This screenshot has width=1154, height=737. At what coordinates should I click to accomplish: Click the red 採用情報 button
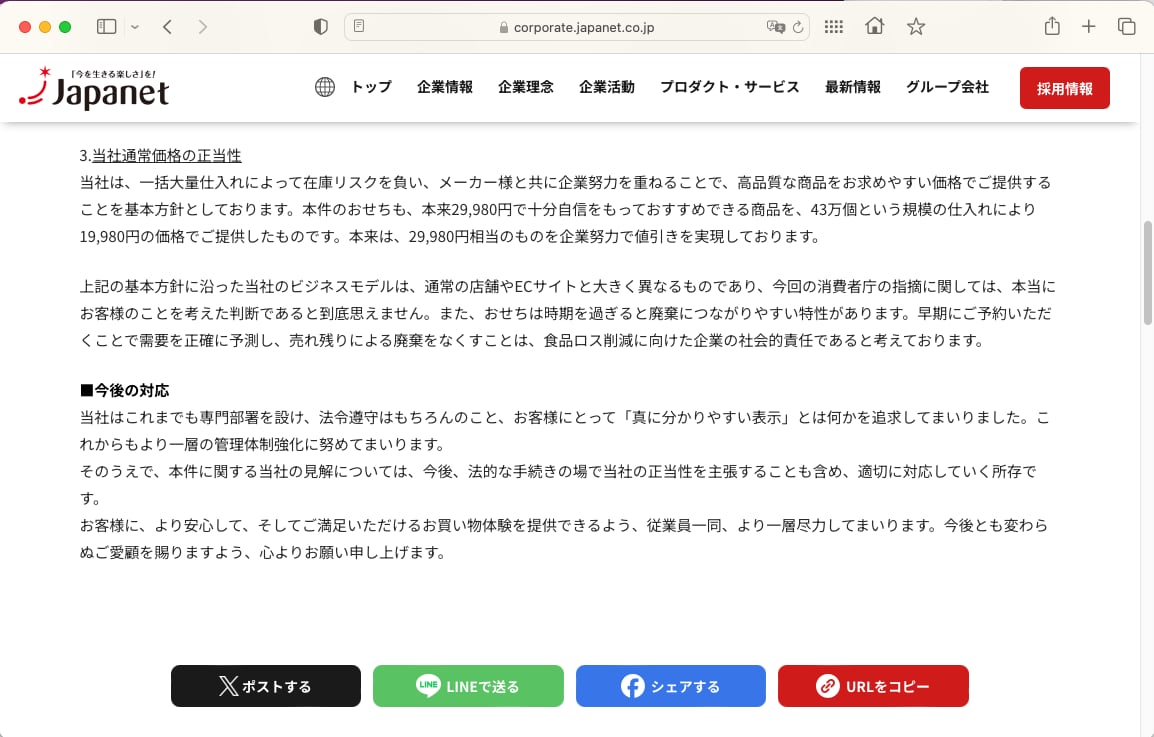tap(1064, 88)
